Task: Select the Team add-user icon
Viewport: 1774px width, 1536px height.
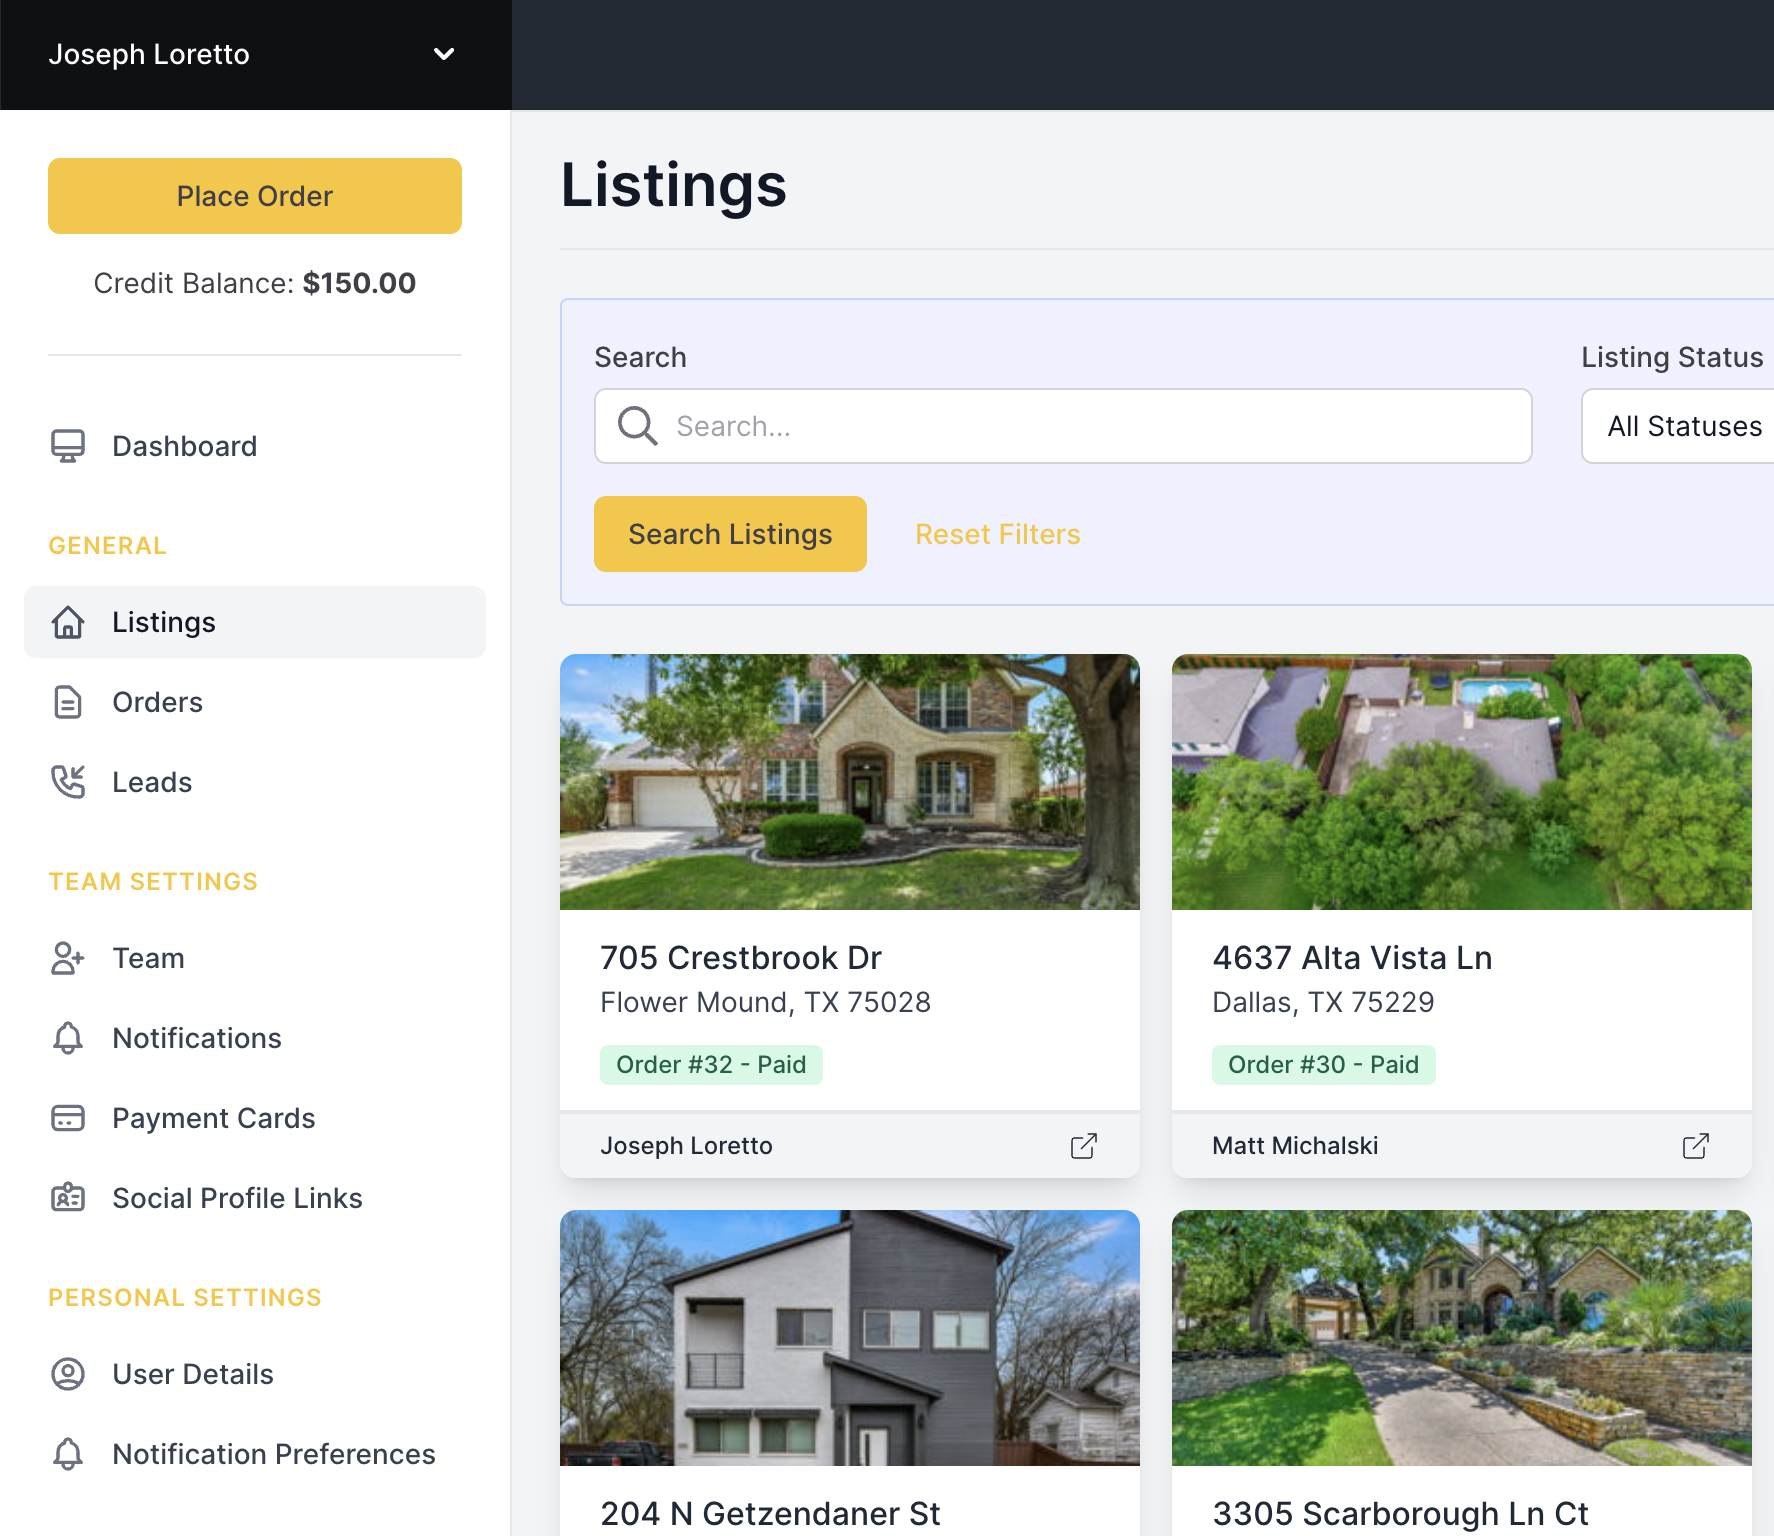Action: click(x=66, y=958)
